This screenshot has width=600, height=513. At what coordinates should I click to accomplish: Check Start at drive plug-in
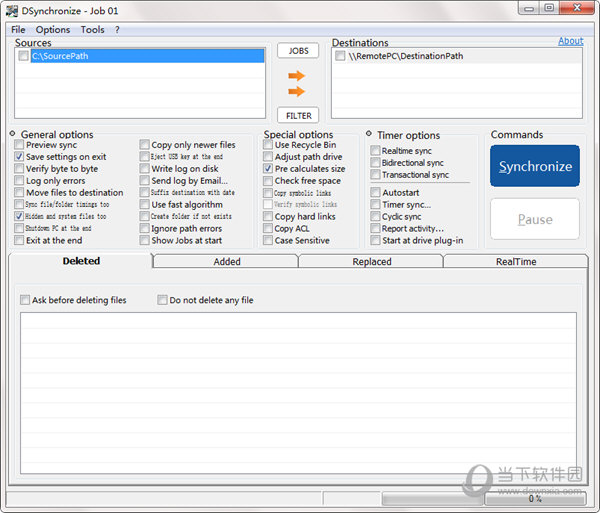point(375,240)
